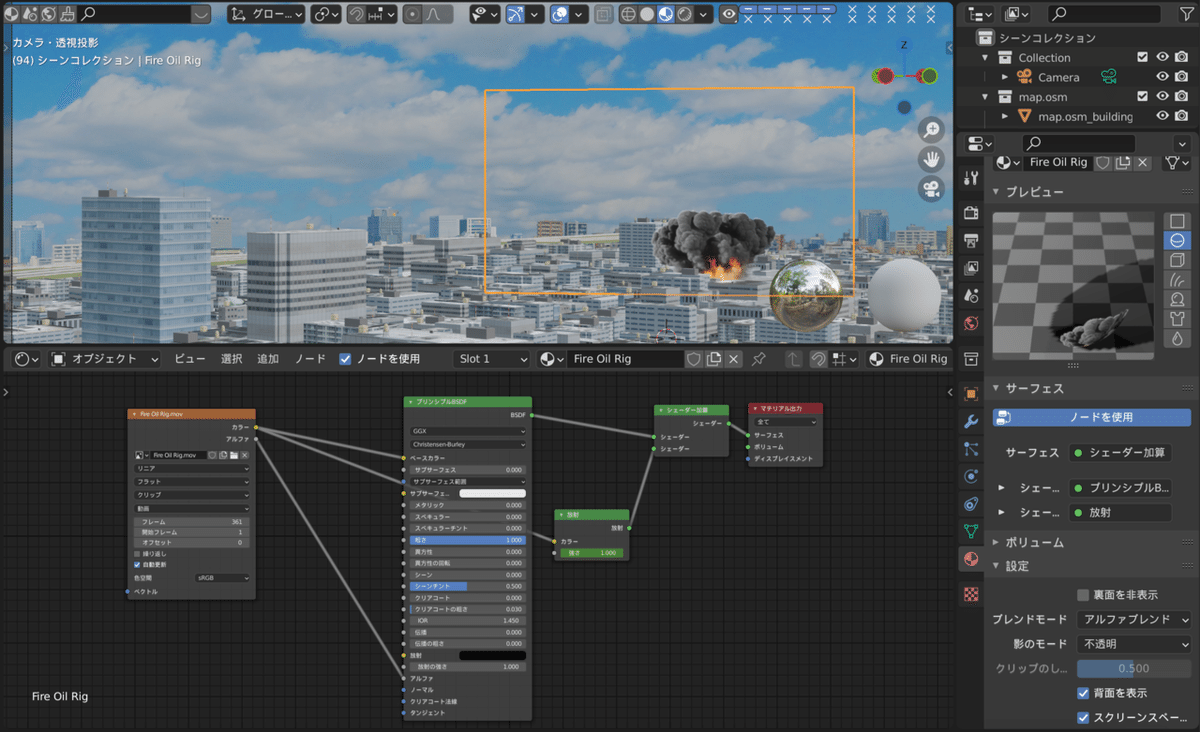Toggle 自動更新 checkbox on the image node
Image resolution: width=1200 pixels, height=732 pixels.
coord(137,564)
